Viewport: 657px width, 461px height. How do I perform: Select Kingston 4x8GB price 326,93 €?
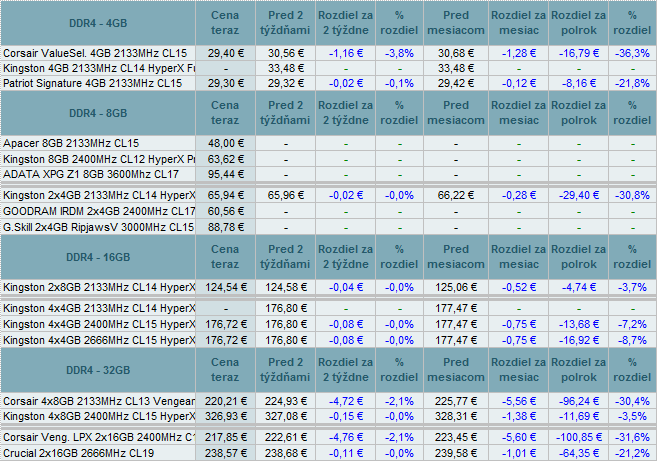point(225,417)
